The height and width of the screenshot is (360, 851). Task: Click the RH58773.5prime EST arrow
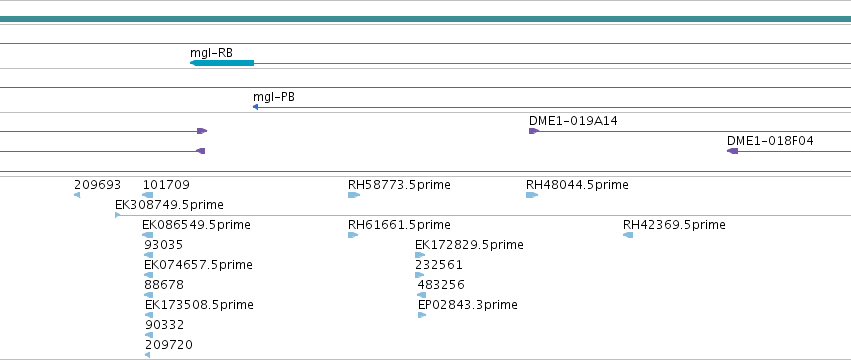354,195
